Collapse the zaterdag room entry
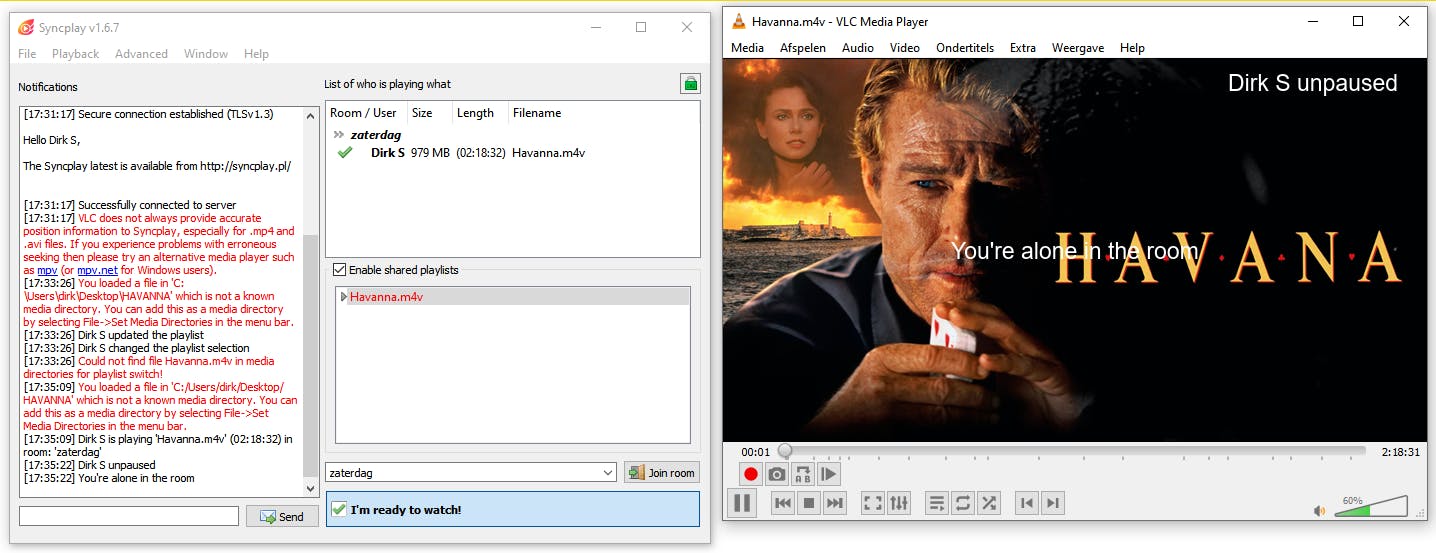 click(339, 135)
